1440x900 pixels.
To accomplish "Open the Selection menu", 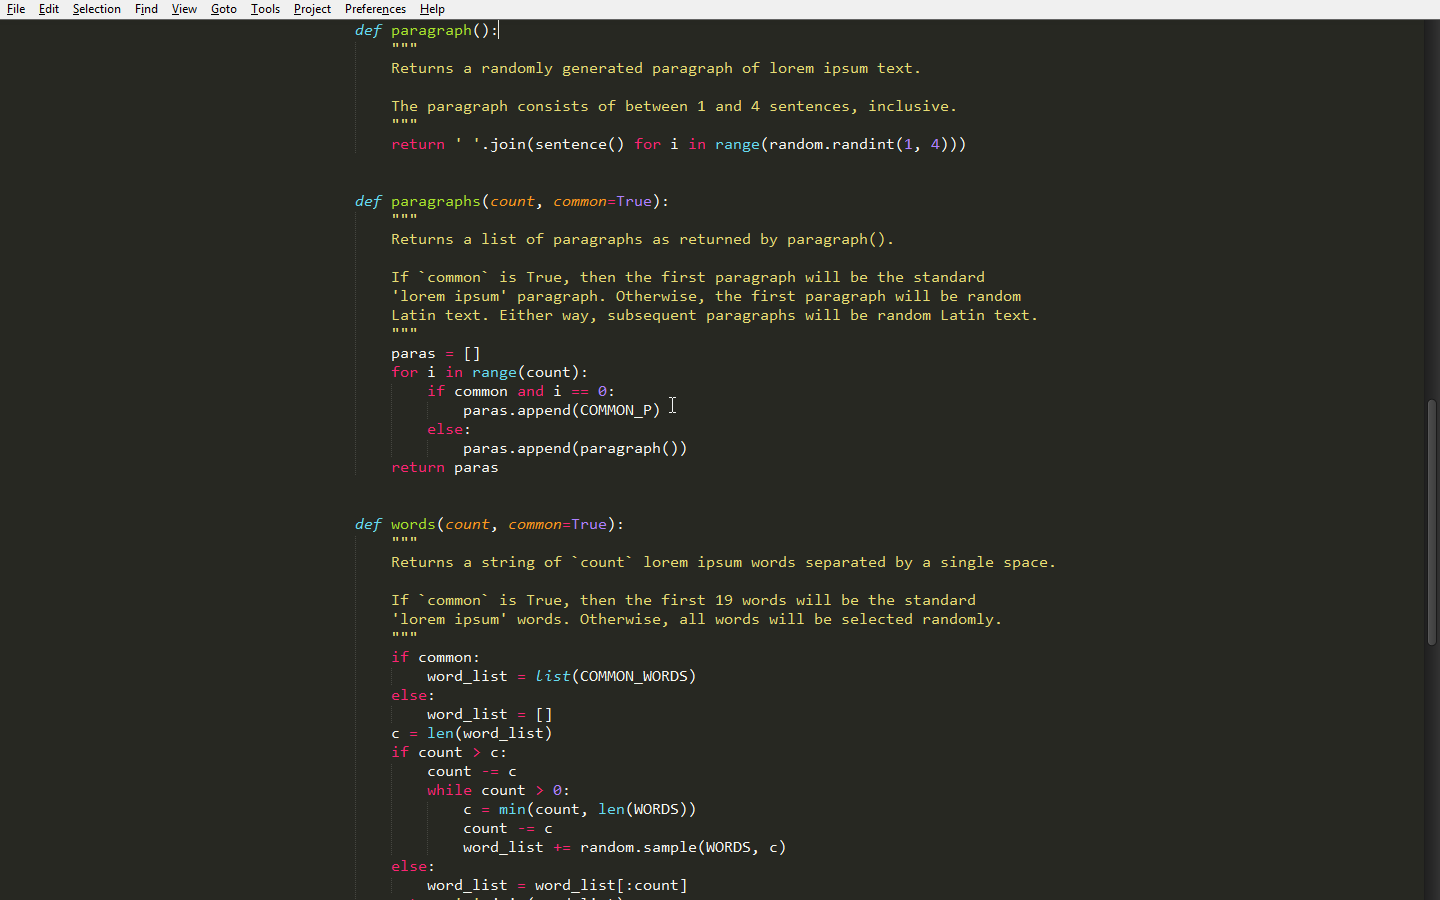I will click(96, 9).
